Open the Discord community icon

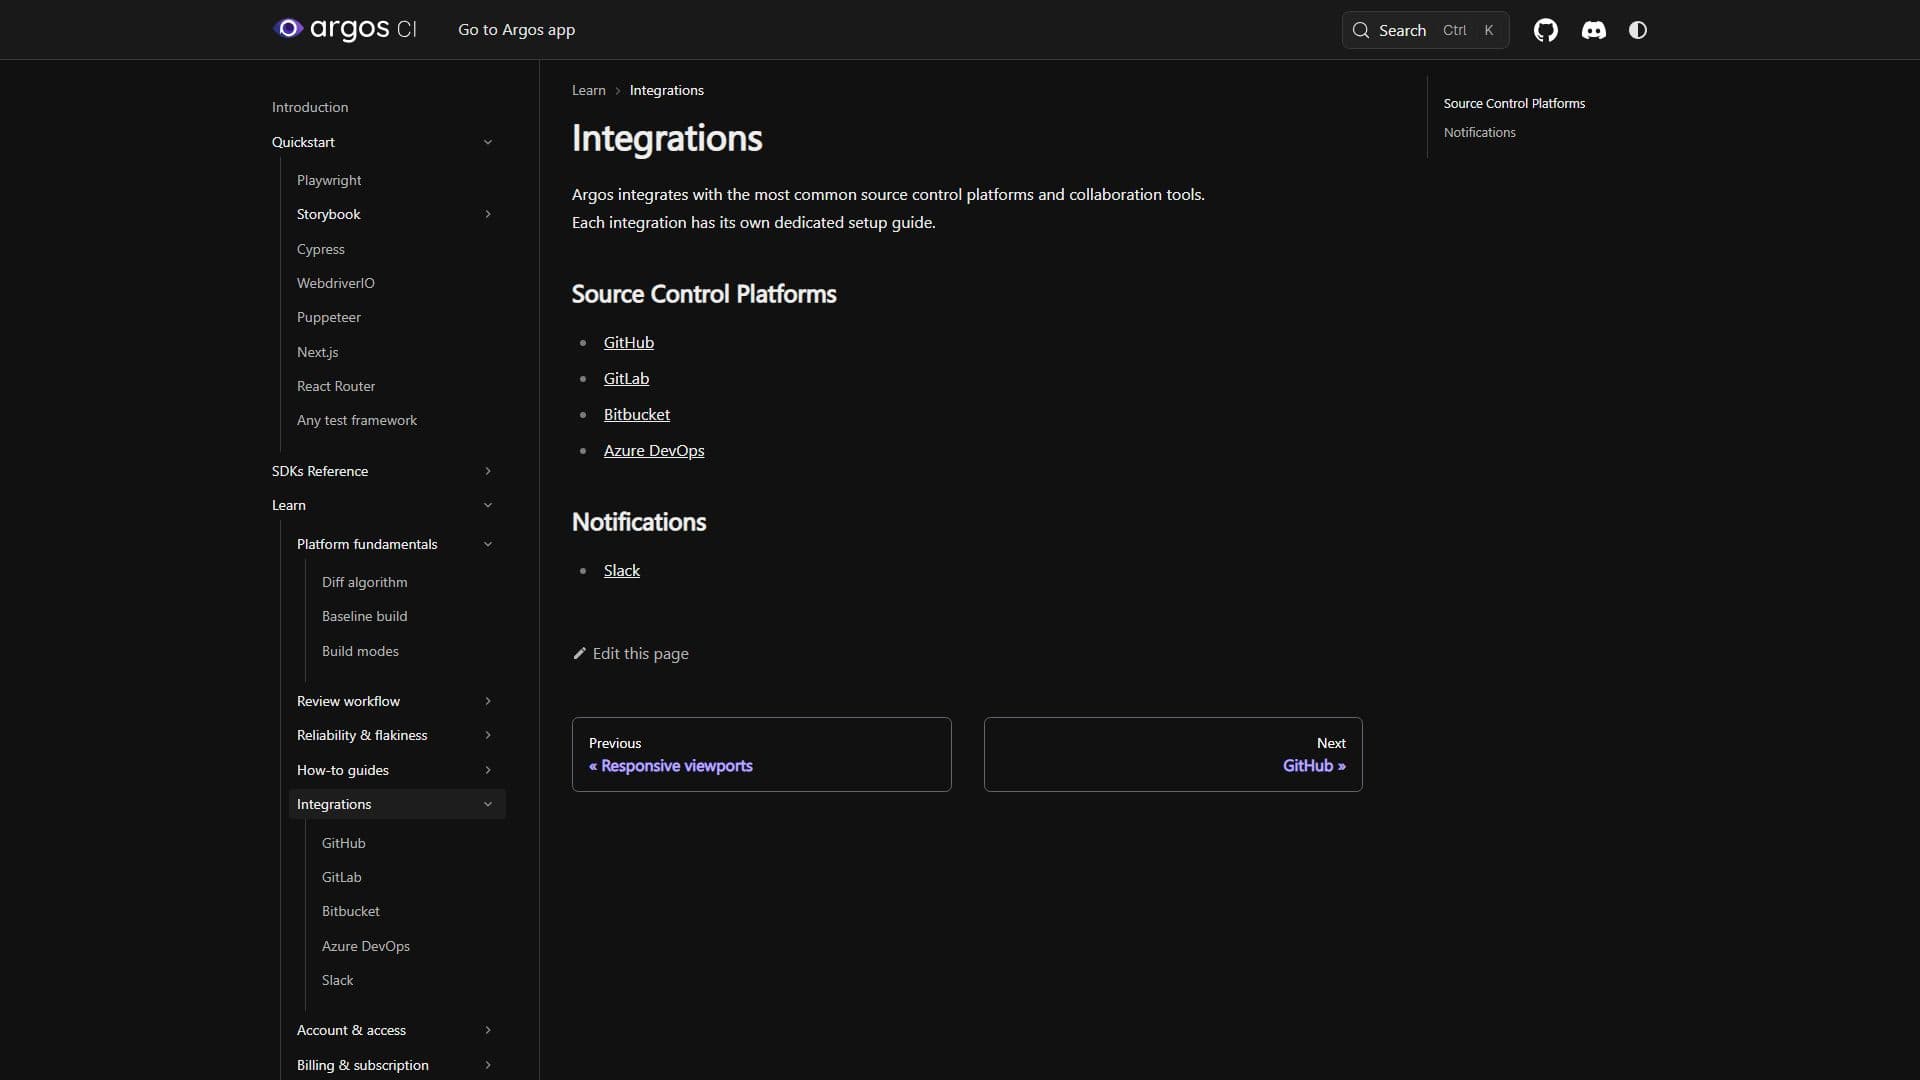1593,30
